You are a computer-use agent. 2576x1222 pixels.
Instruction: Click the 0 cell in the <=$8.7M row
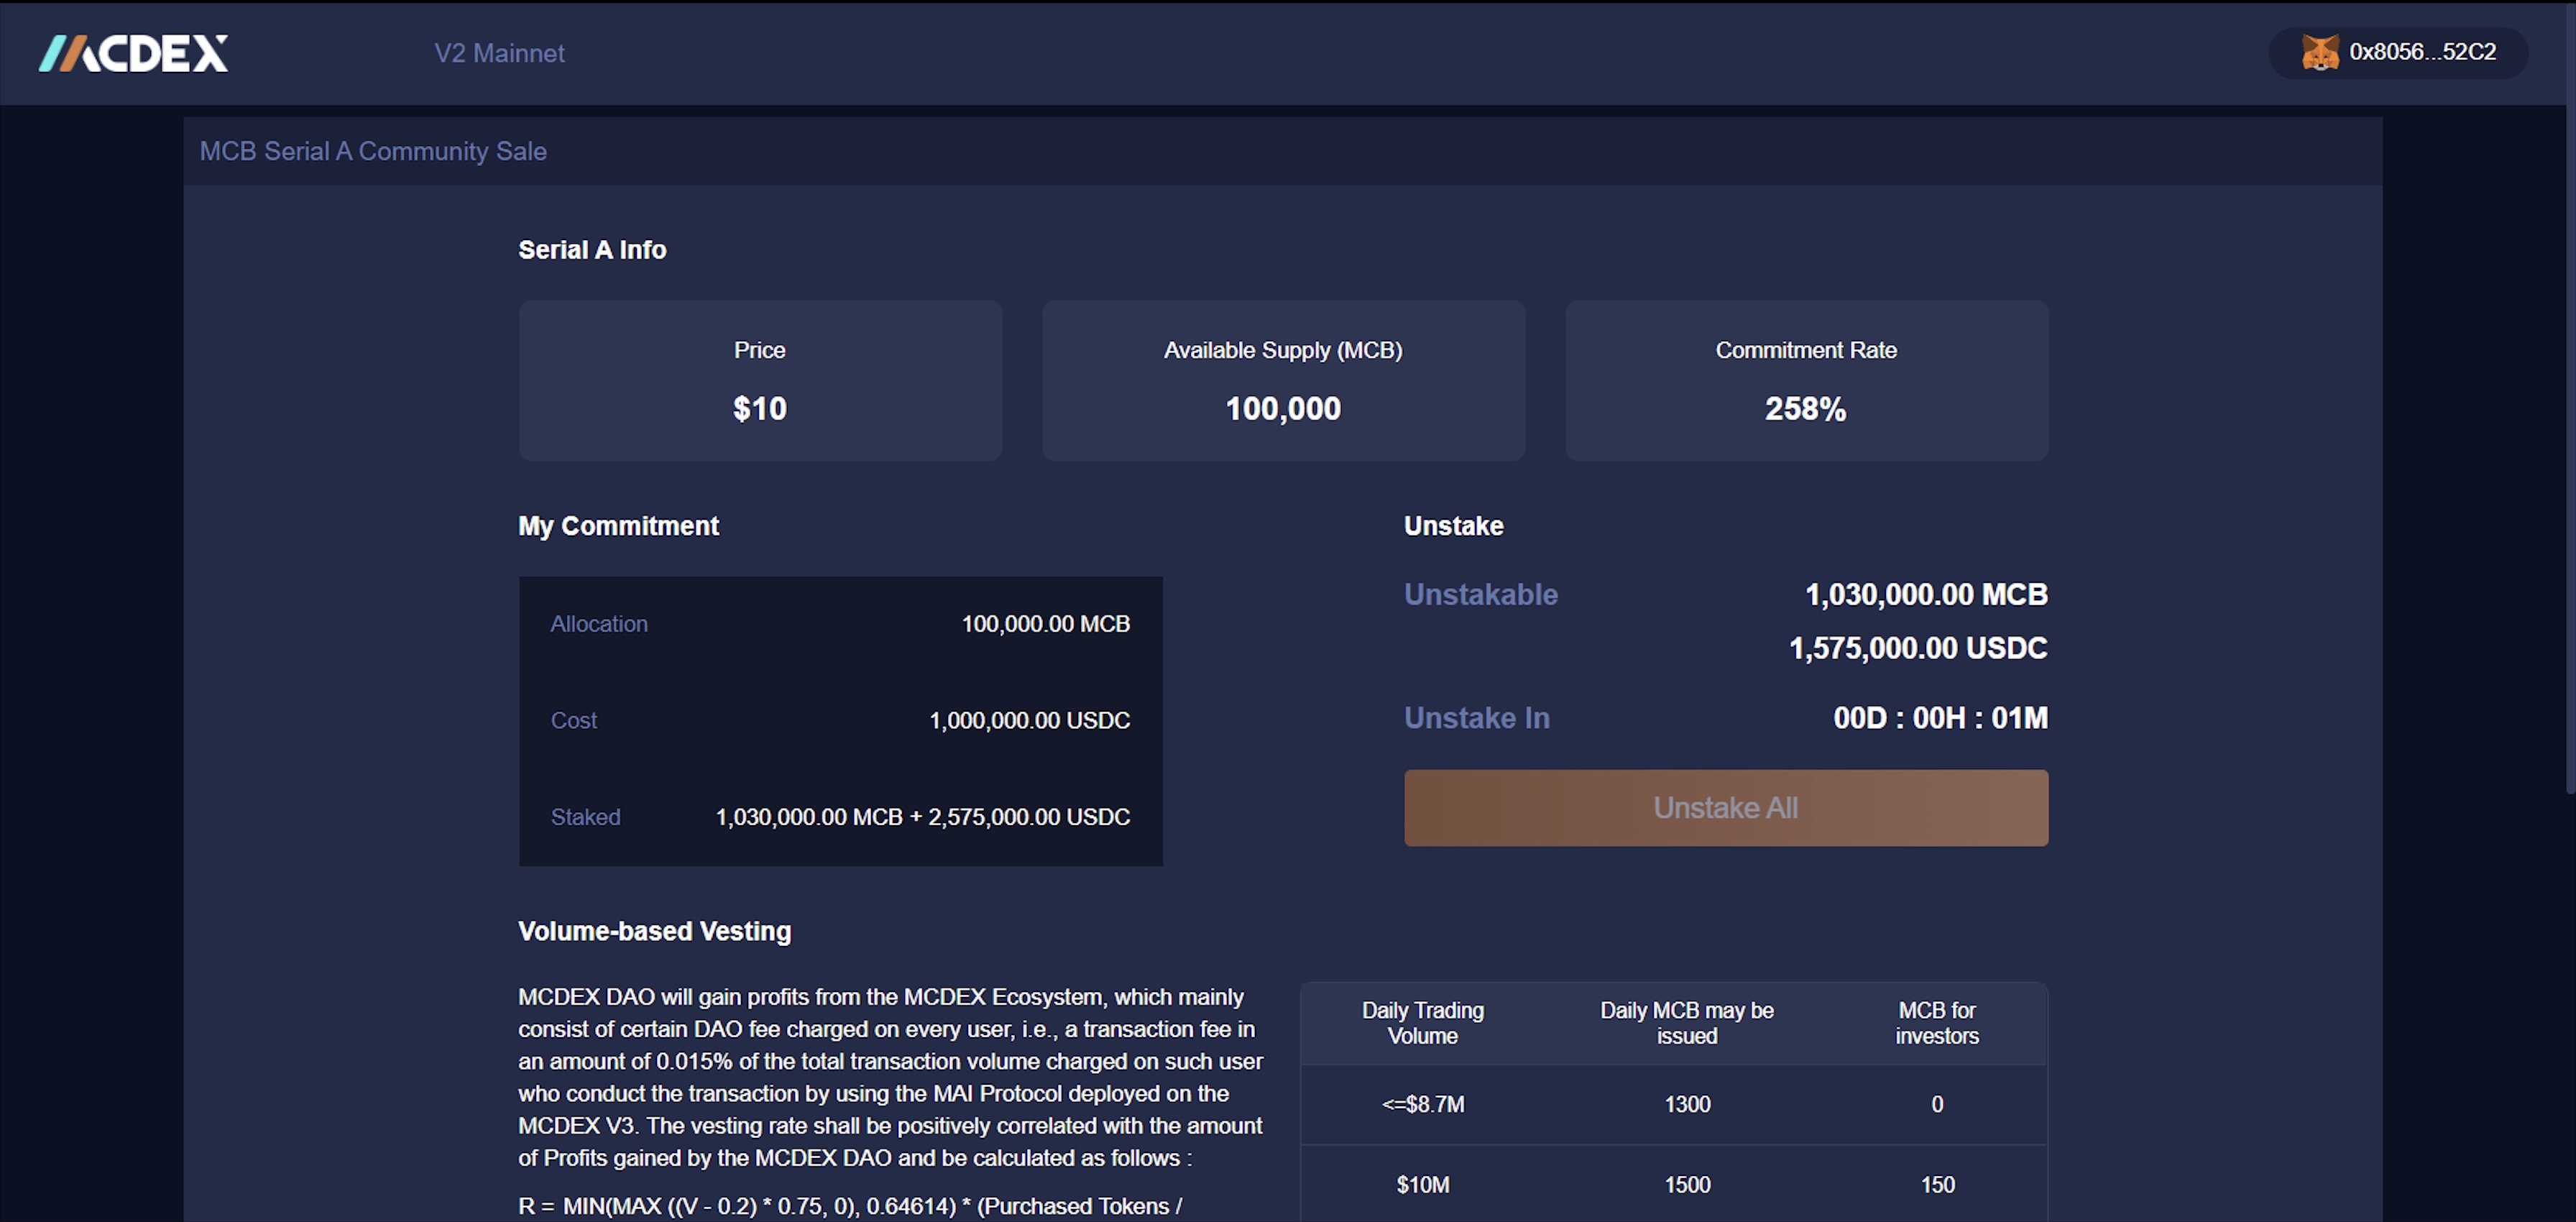(x=1937, y=1105)
